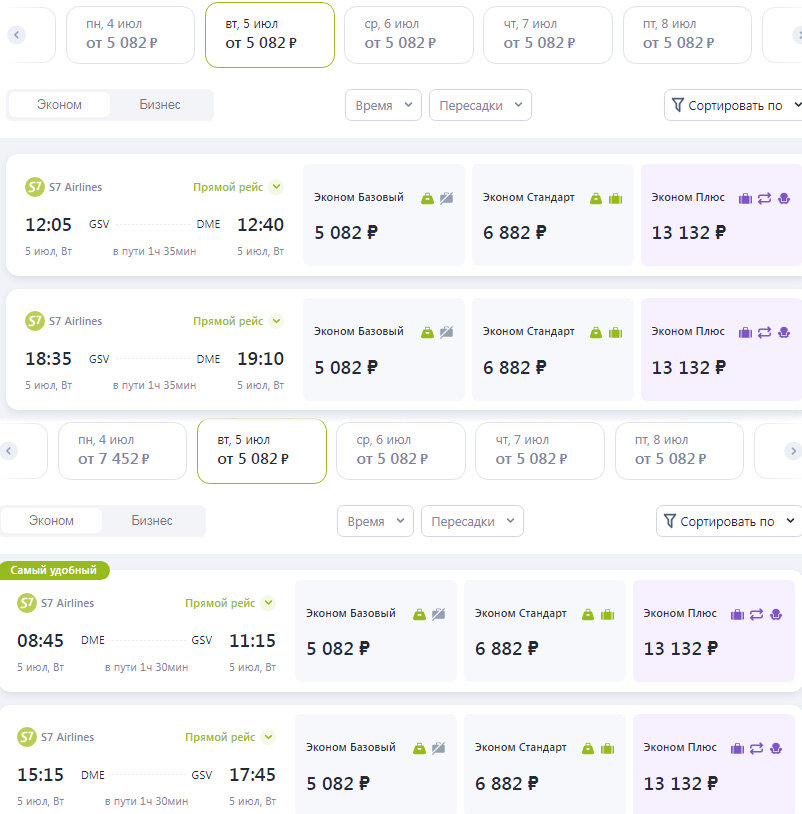Click filter funnel icon in upper Сортировать по
Screen dimensions: 802x814
(677, 105)
